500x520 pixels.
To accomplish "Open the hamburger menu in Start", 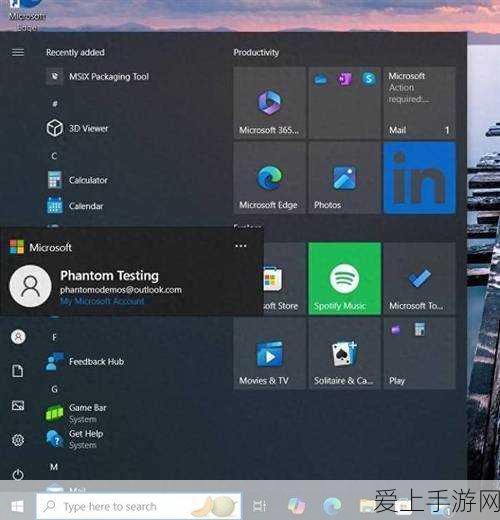I will click(18, 52).
